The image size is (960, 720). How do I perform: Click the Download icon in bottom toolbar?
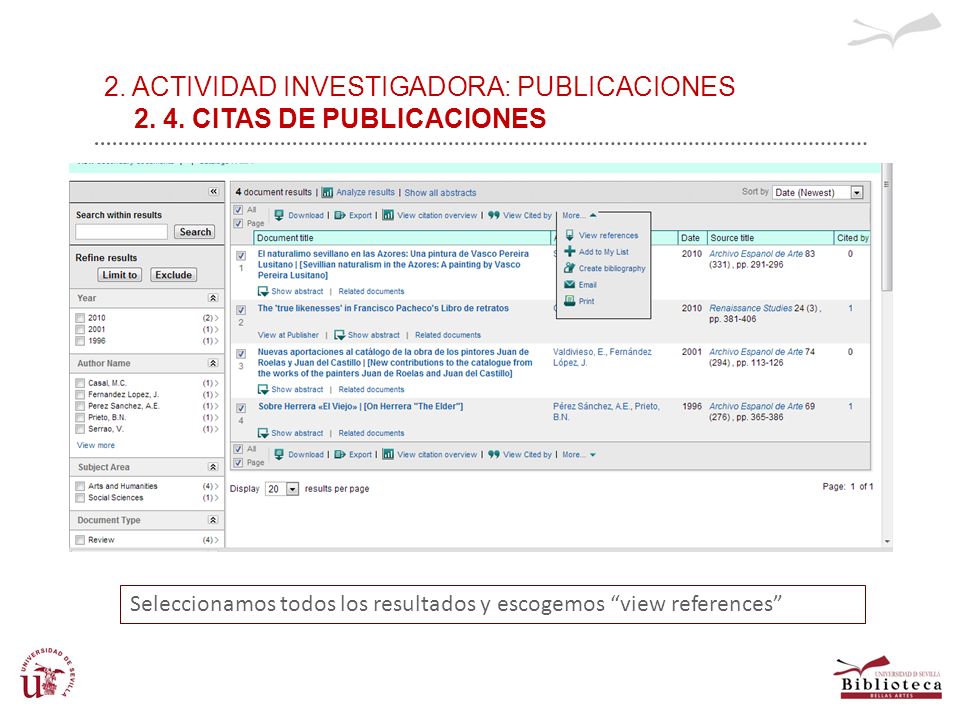click(279, 454)
